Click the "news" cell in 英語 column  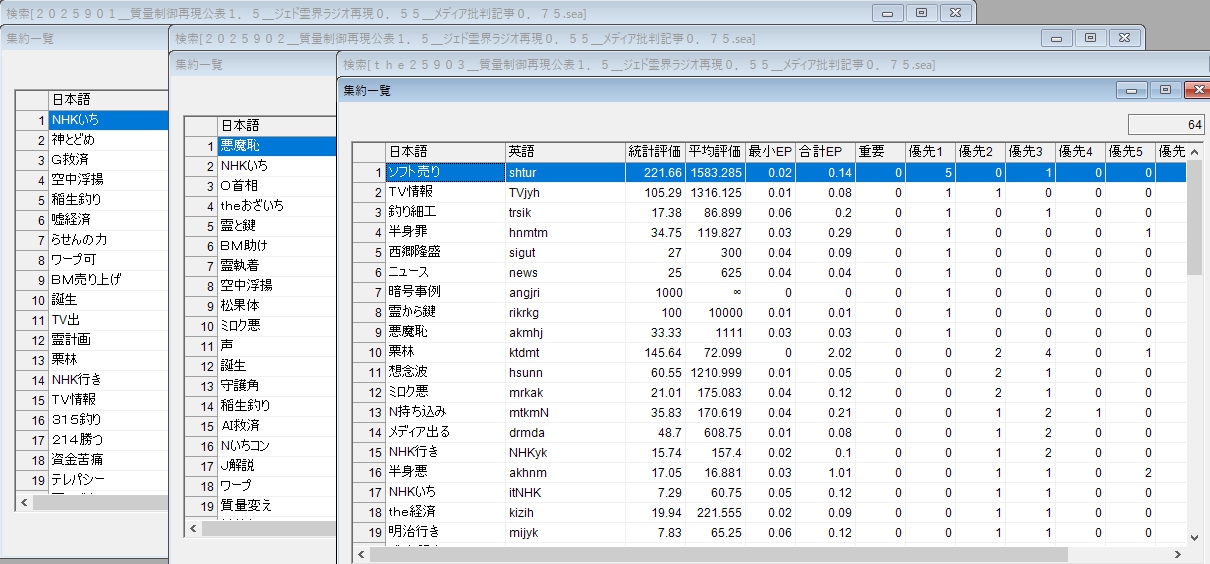564,272
